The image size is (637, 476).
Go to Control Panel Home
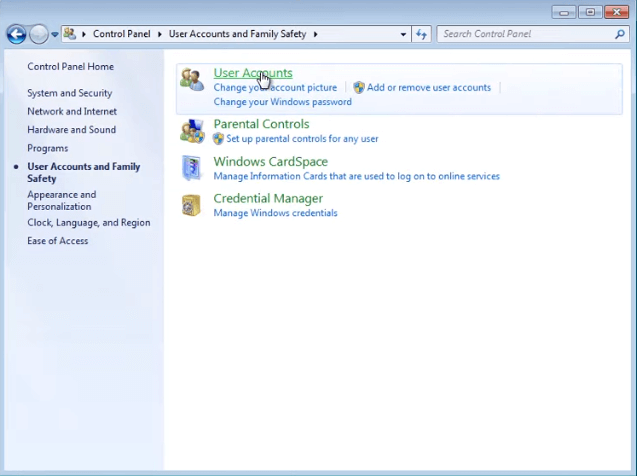[x=71, y=67]
